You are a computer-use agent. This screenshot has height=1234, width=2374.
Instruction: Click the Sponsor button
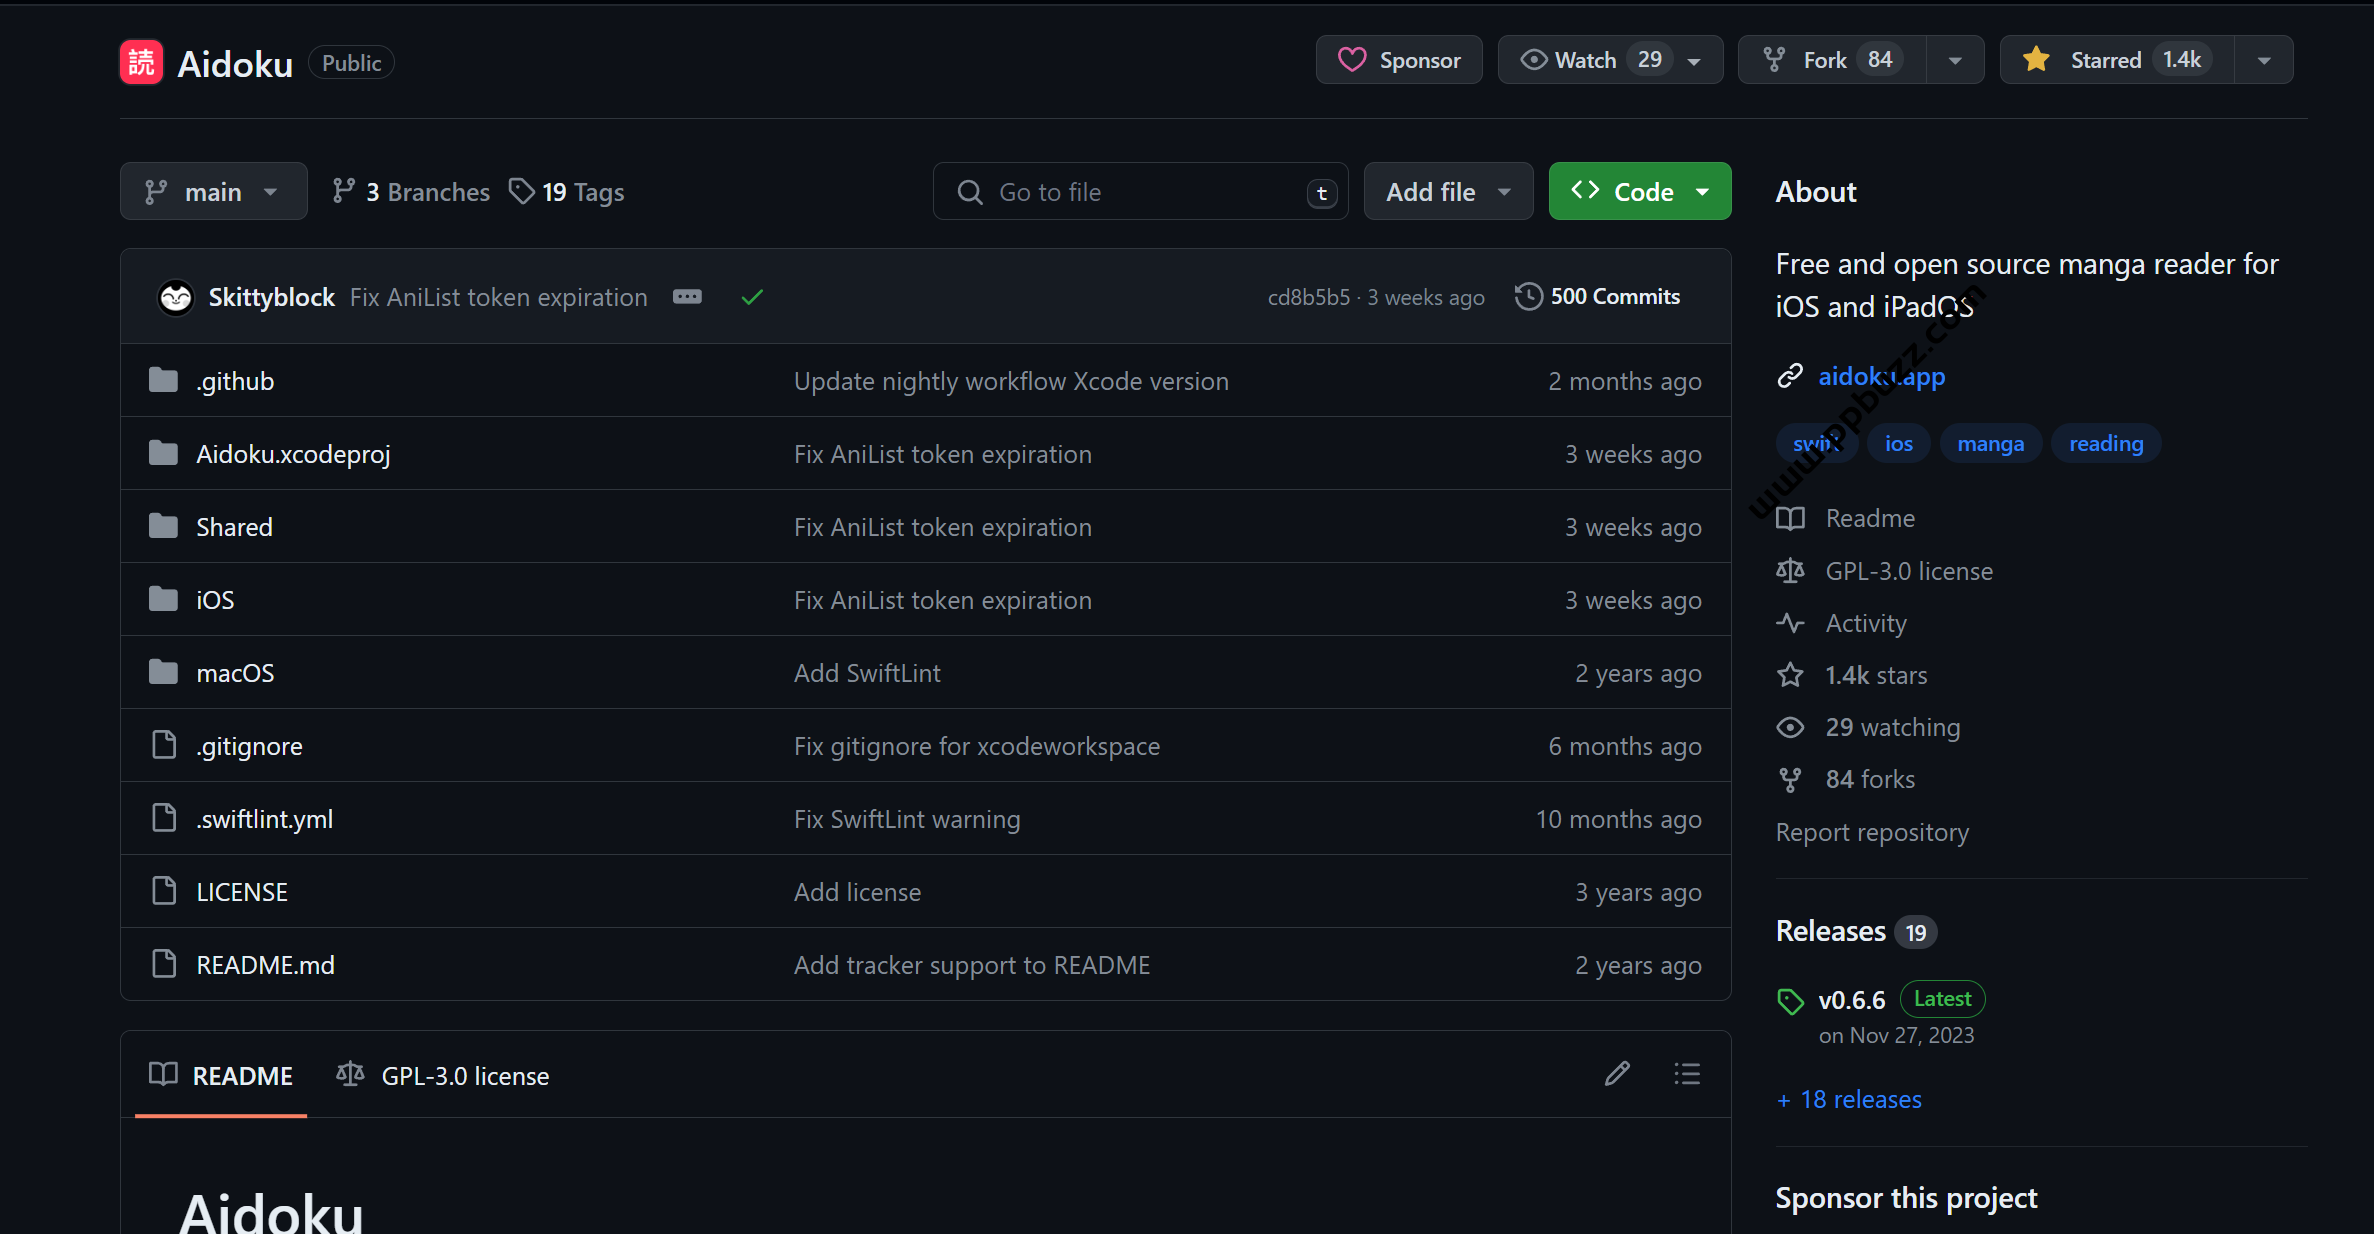point(1399,60)
